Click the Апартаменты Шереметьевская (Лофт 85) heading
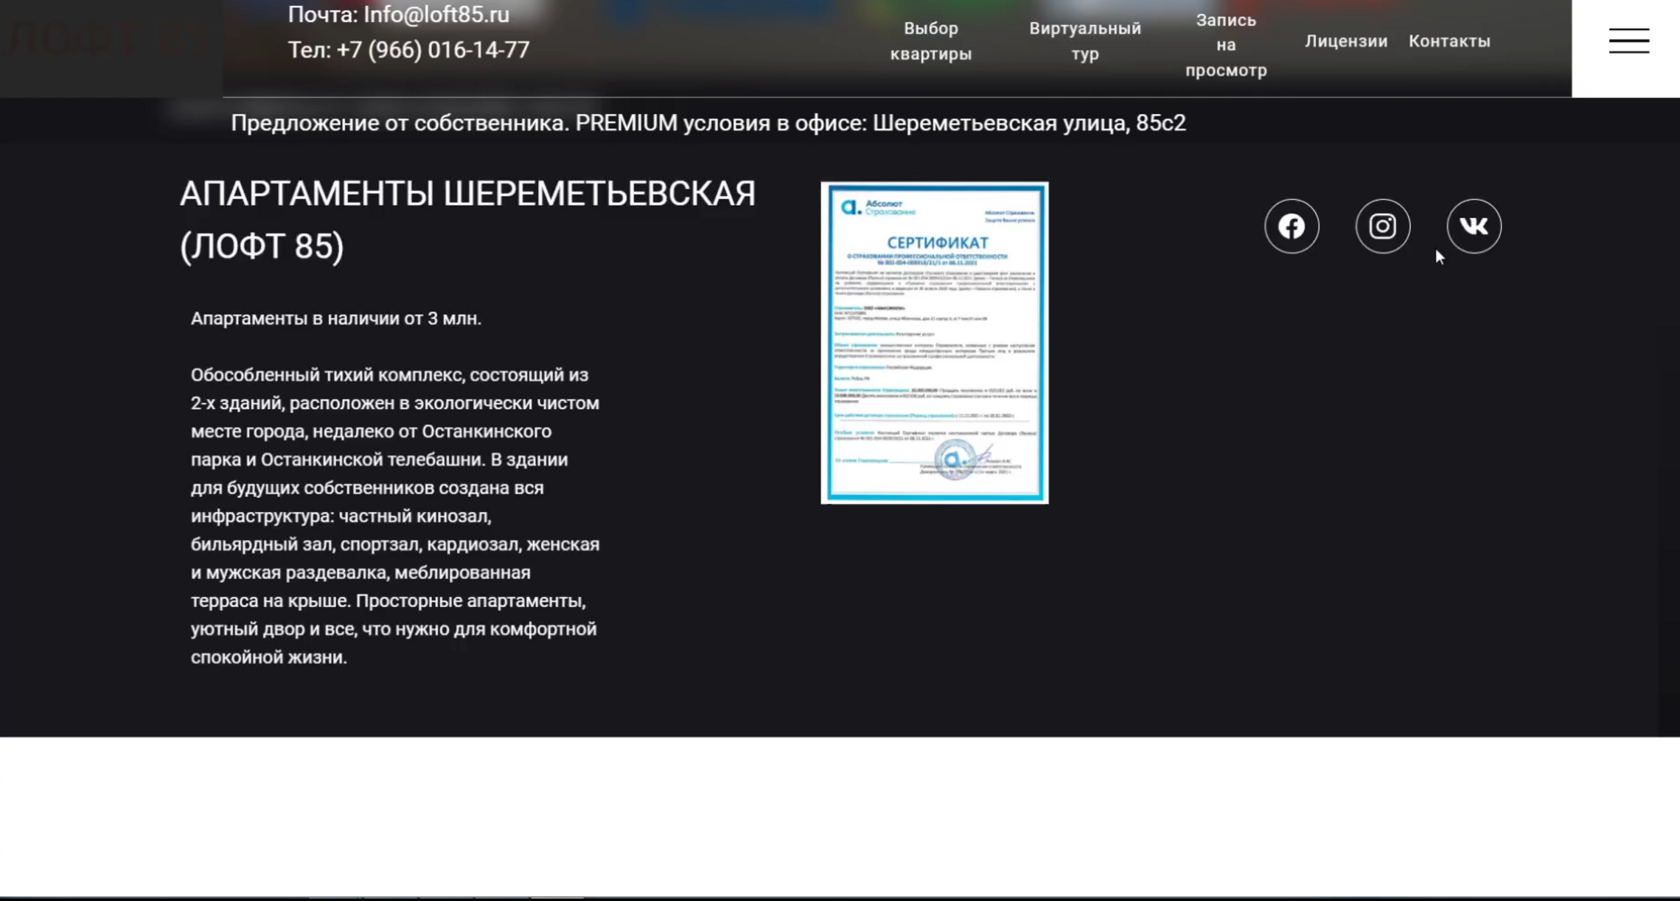The height and width of the screenshot is (901, 1680). (x=467, y=220)
